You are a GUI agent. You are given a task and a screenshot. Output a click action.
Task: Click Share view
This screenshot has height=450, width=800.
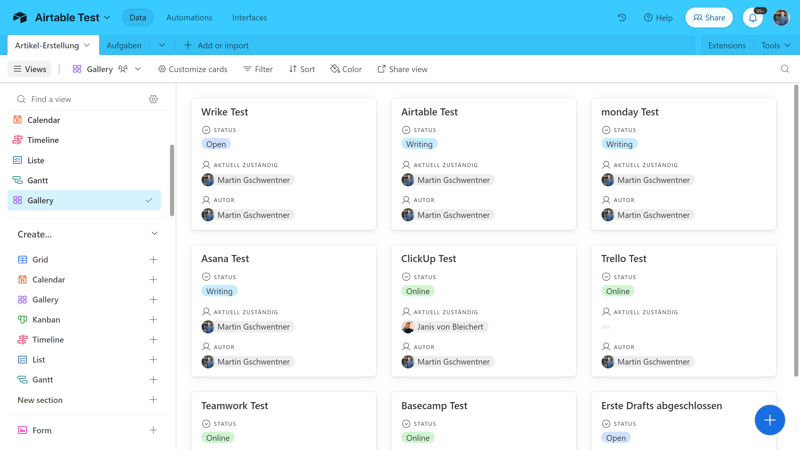403,69
